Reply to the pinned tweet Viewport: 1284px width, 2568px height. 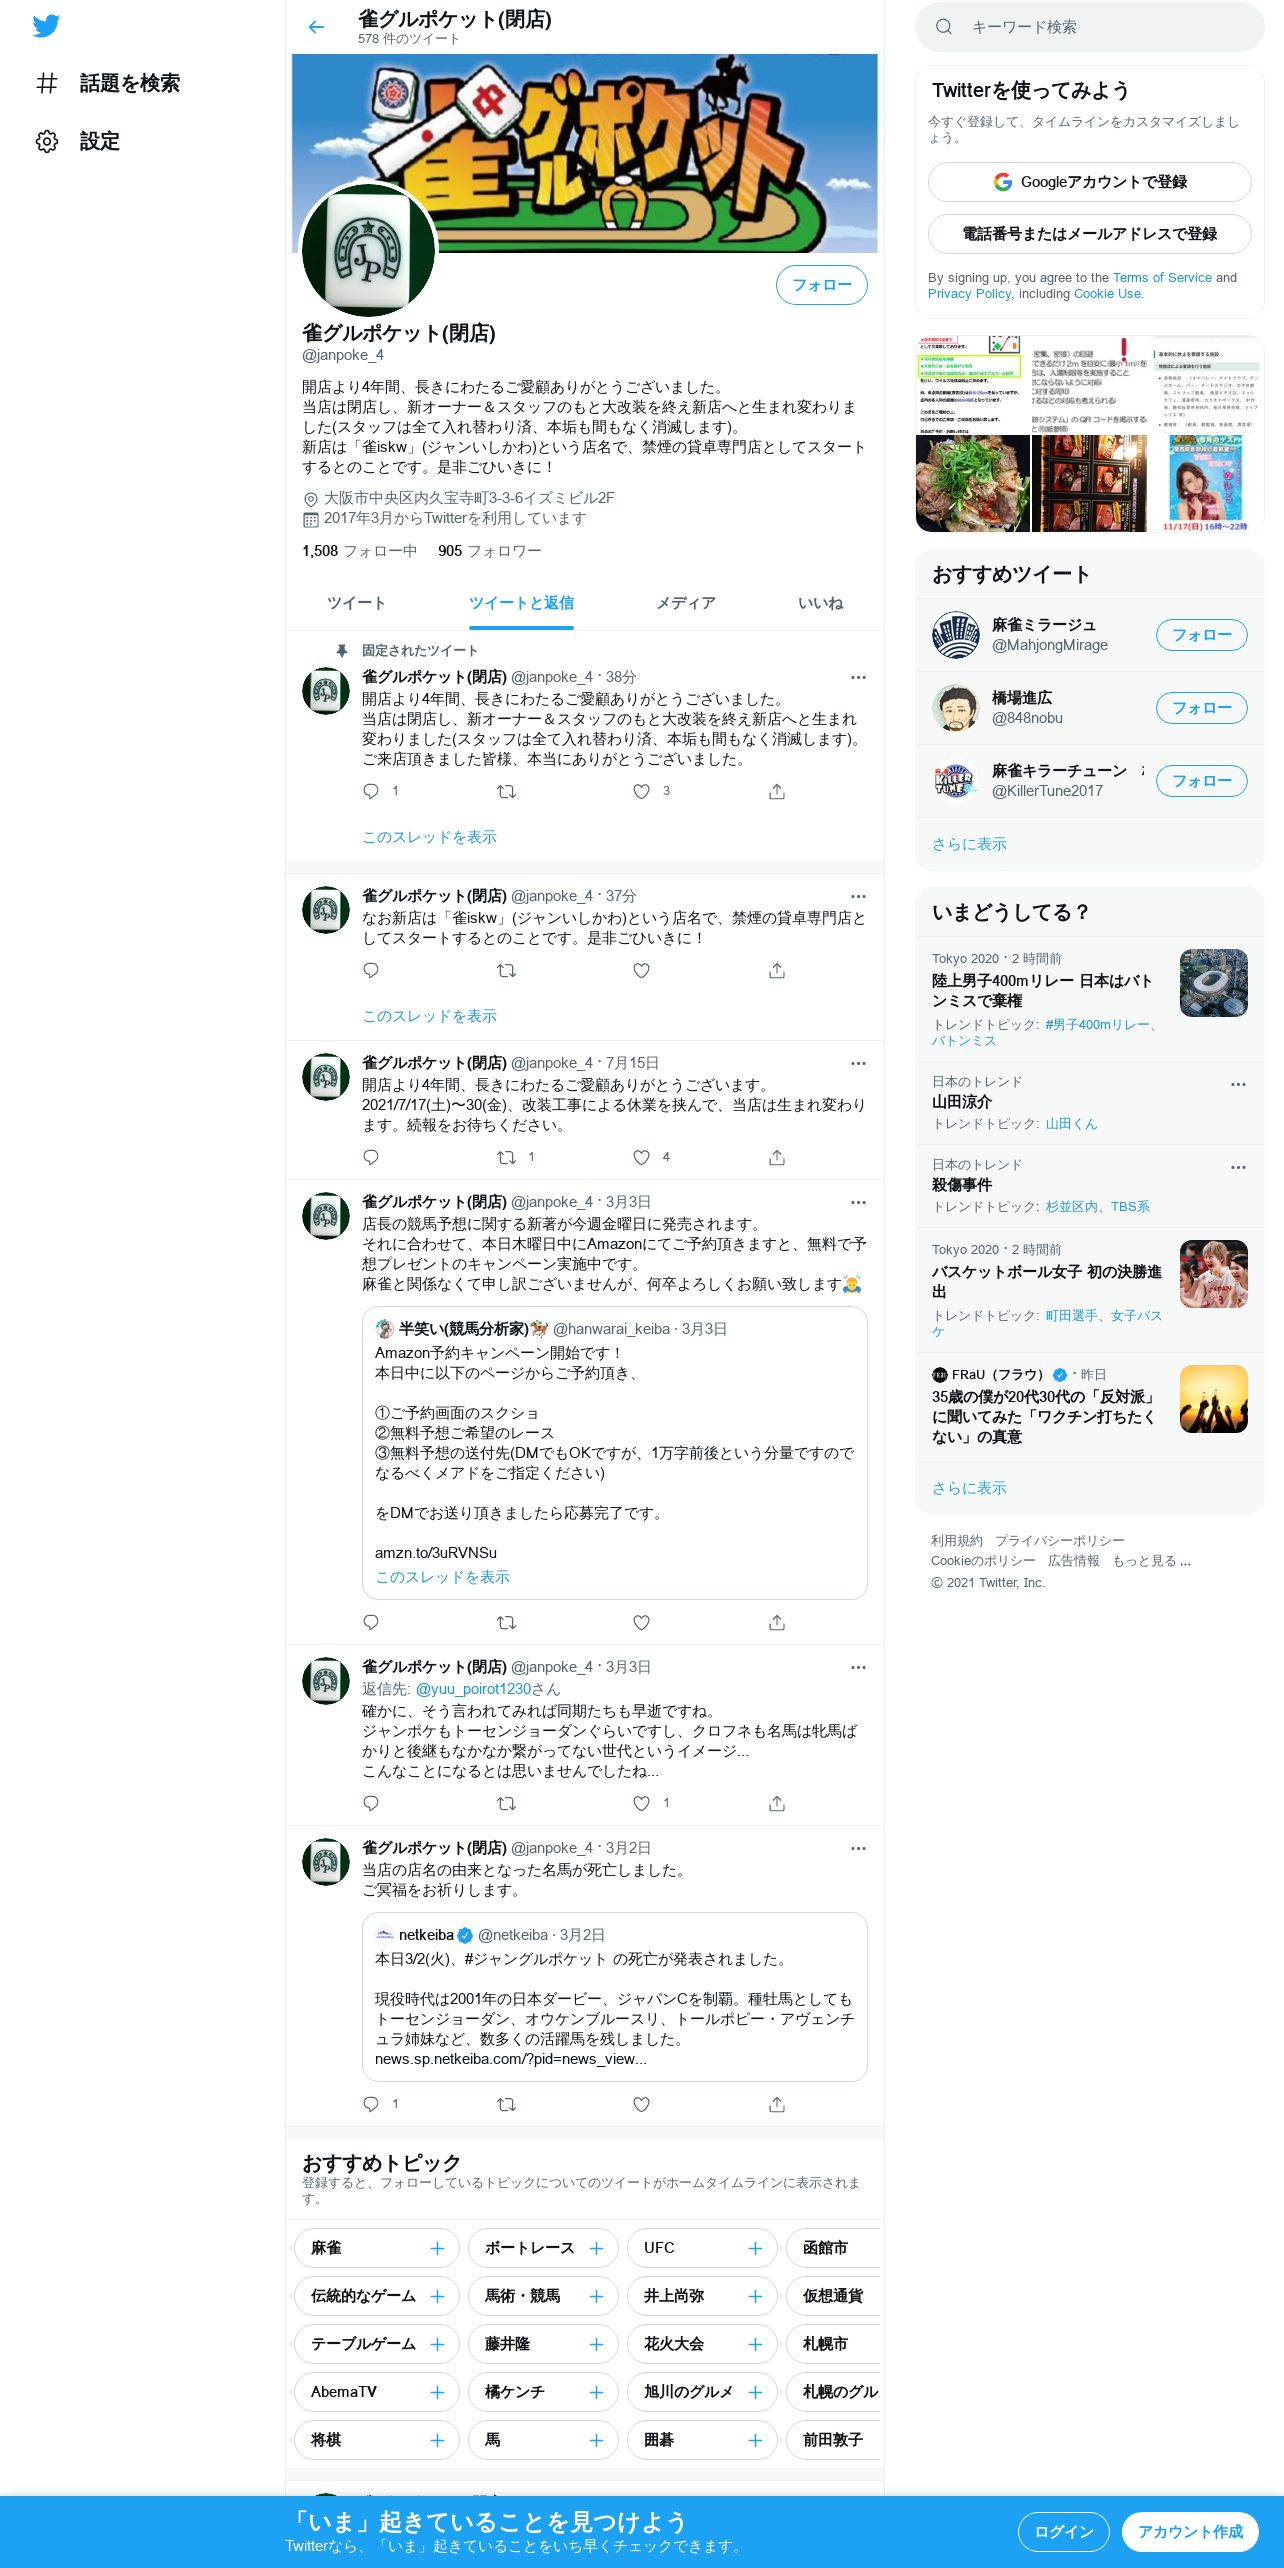(371, 791)
